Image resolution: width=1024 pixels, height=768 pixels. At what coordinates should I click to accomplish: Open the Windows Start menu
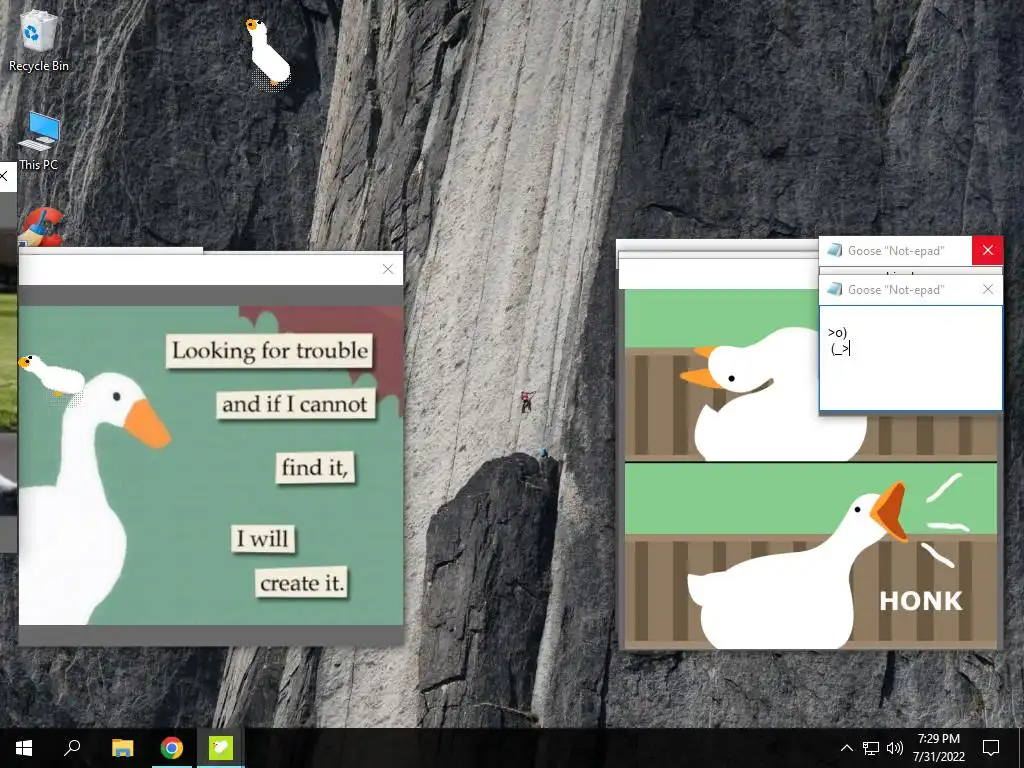(24, 748)
